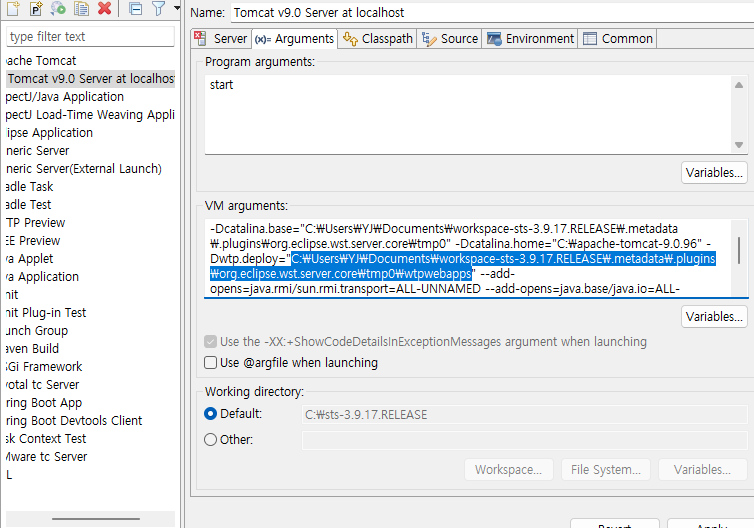Click the Program arguments text area

pos(469,114)
